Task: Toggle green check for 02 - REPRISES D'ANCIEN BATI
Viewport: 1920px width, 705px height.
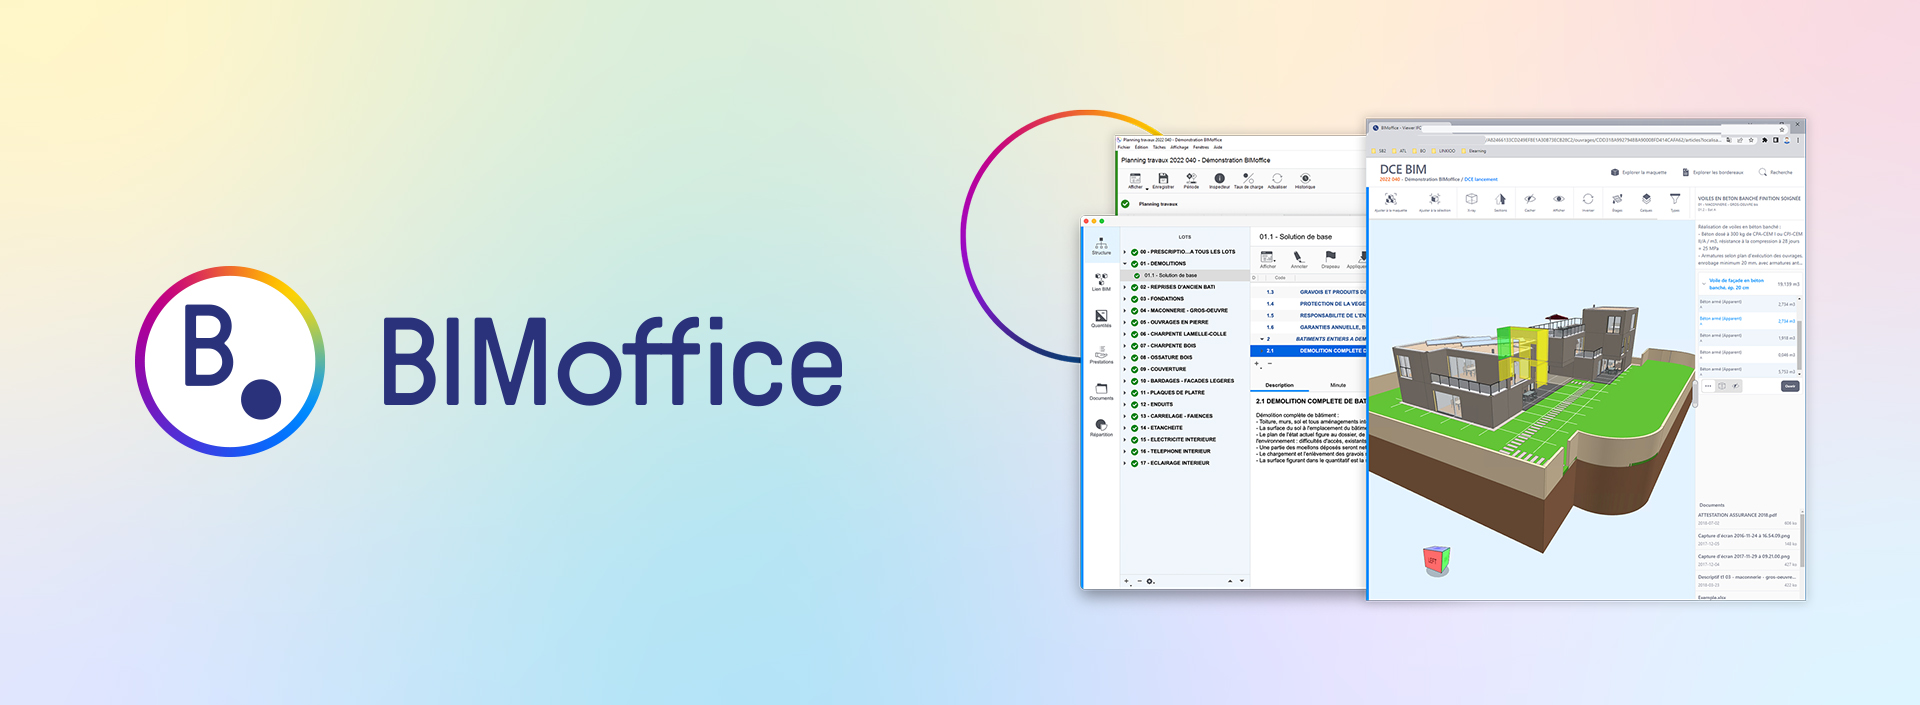Action: (x=1135, y=287)
